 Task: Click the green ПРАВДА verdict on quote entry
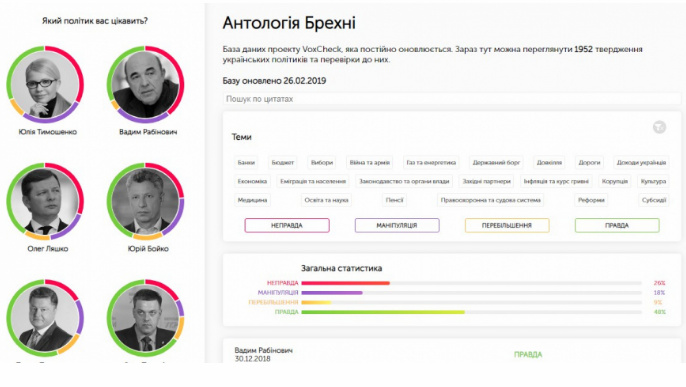pyautogui.click(x=528, y=355)
